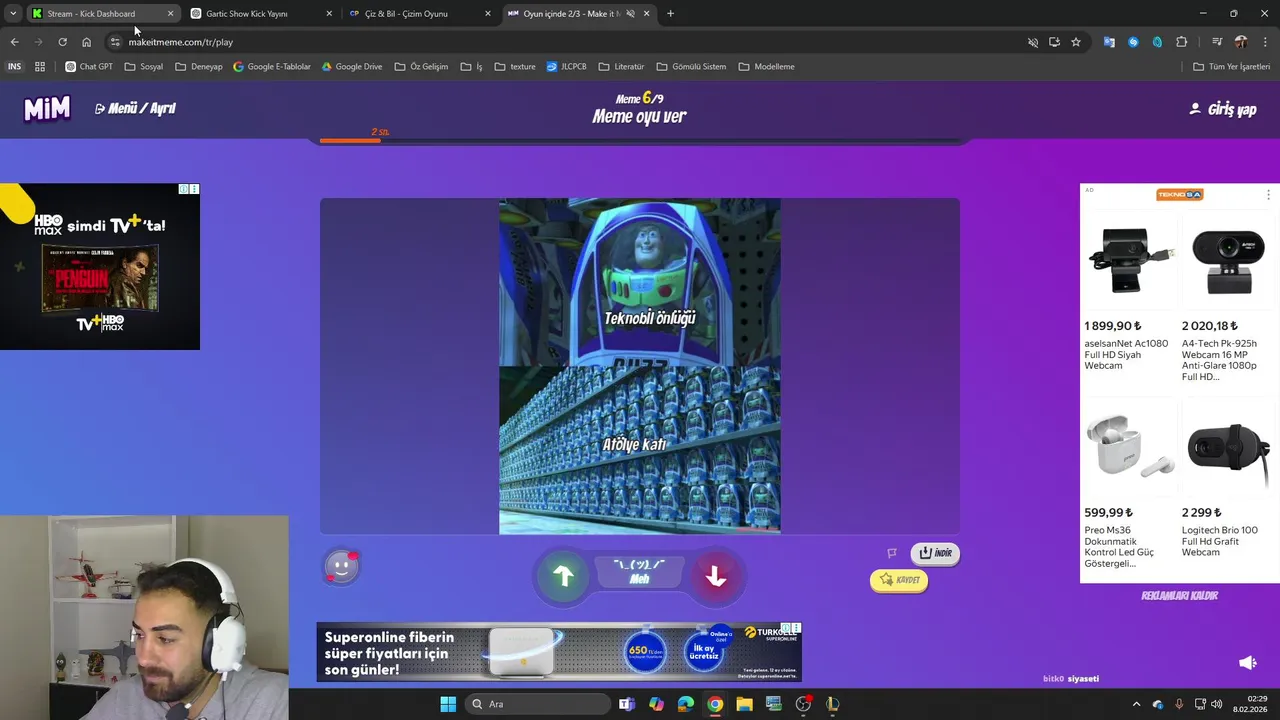
Task: Open the tab search dropdown arrow
Action: point(12,14)
